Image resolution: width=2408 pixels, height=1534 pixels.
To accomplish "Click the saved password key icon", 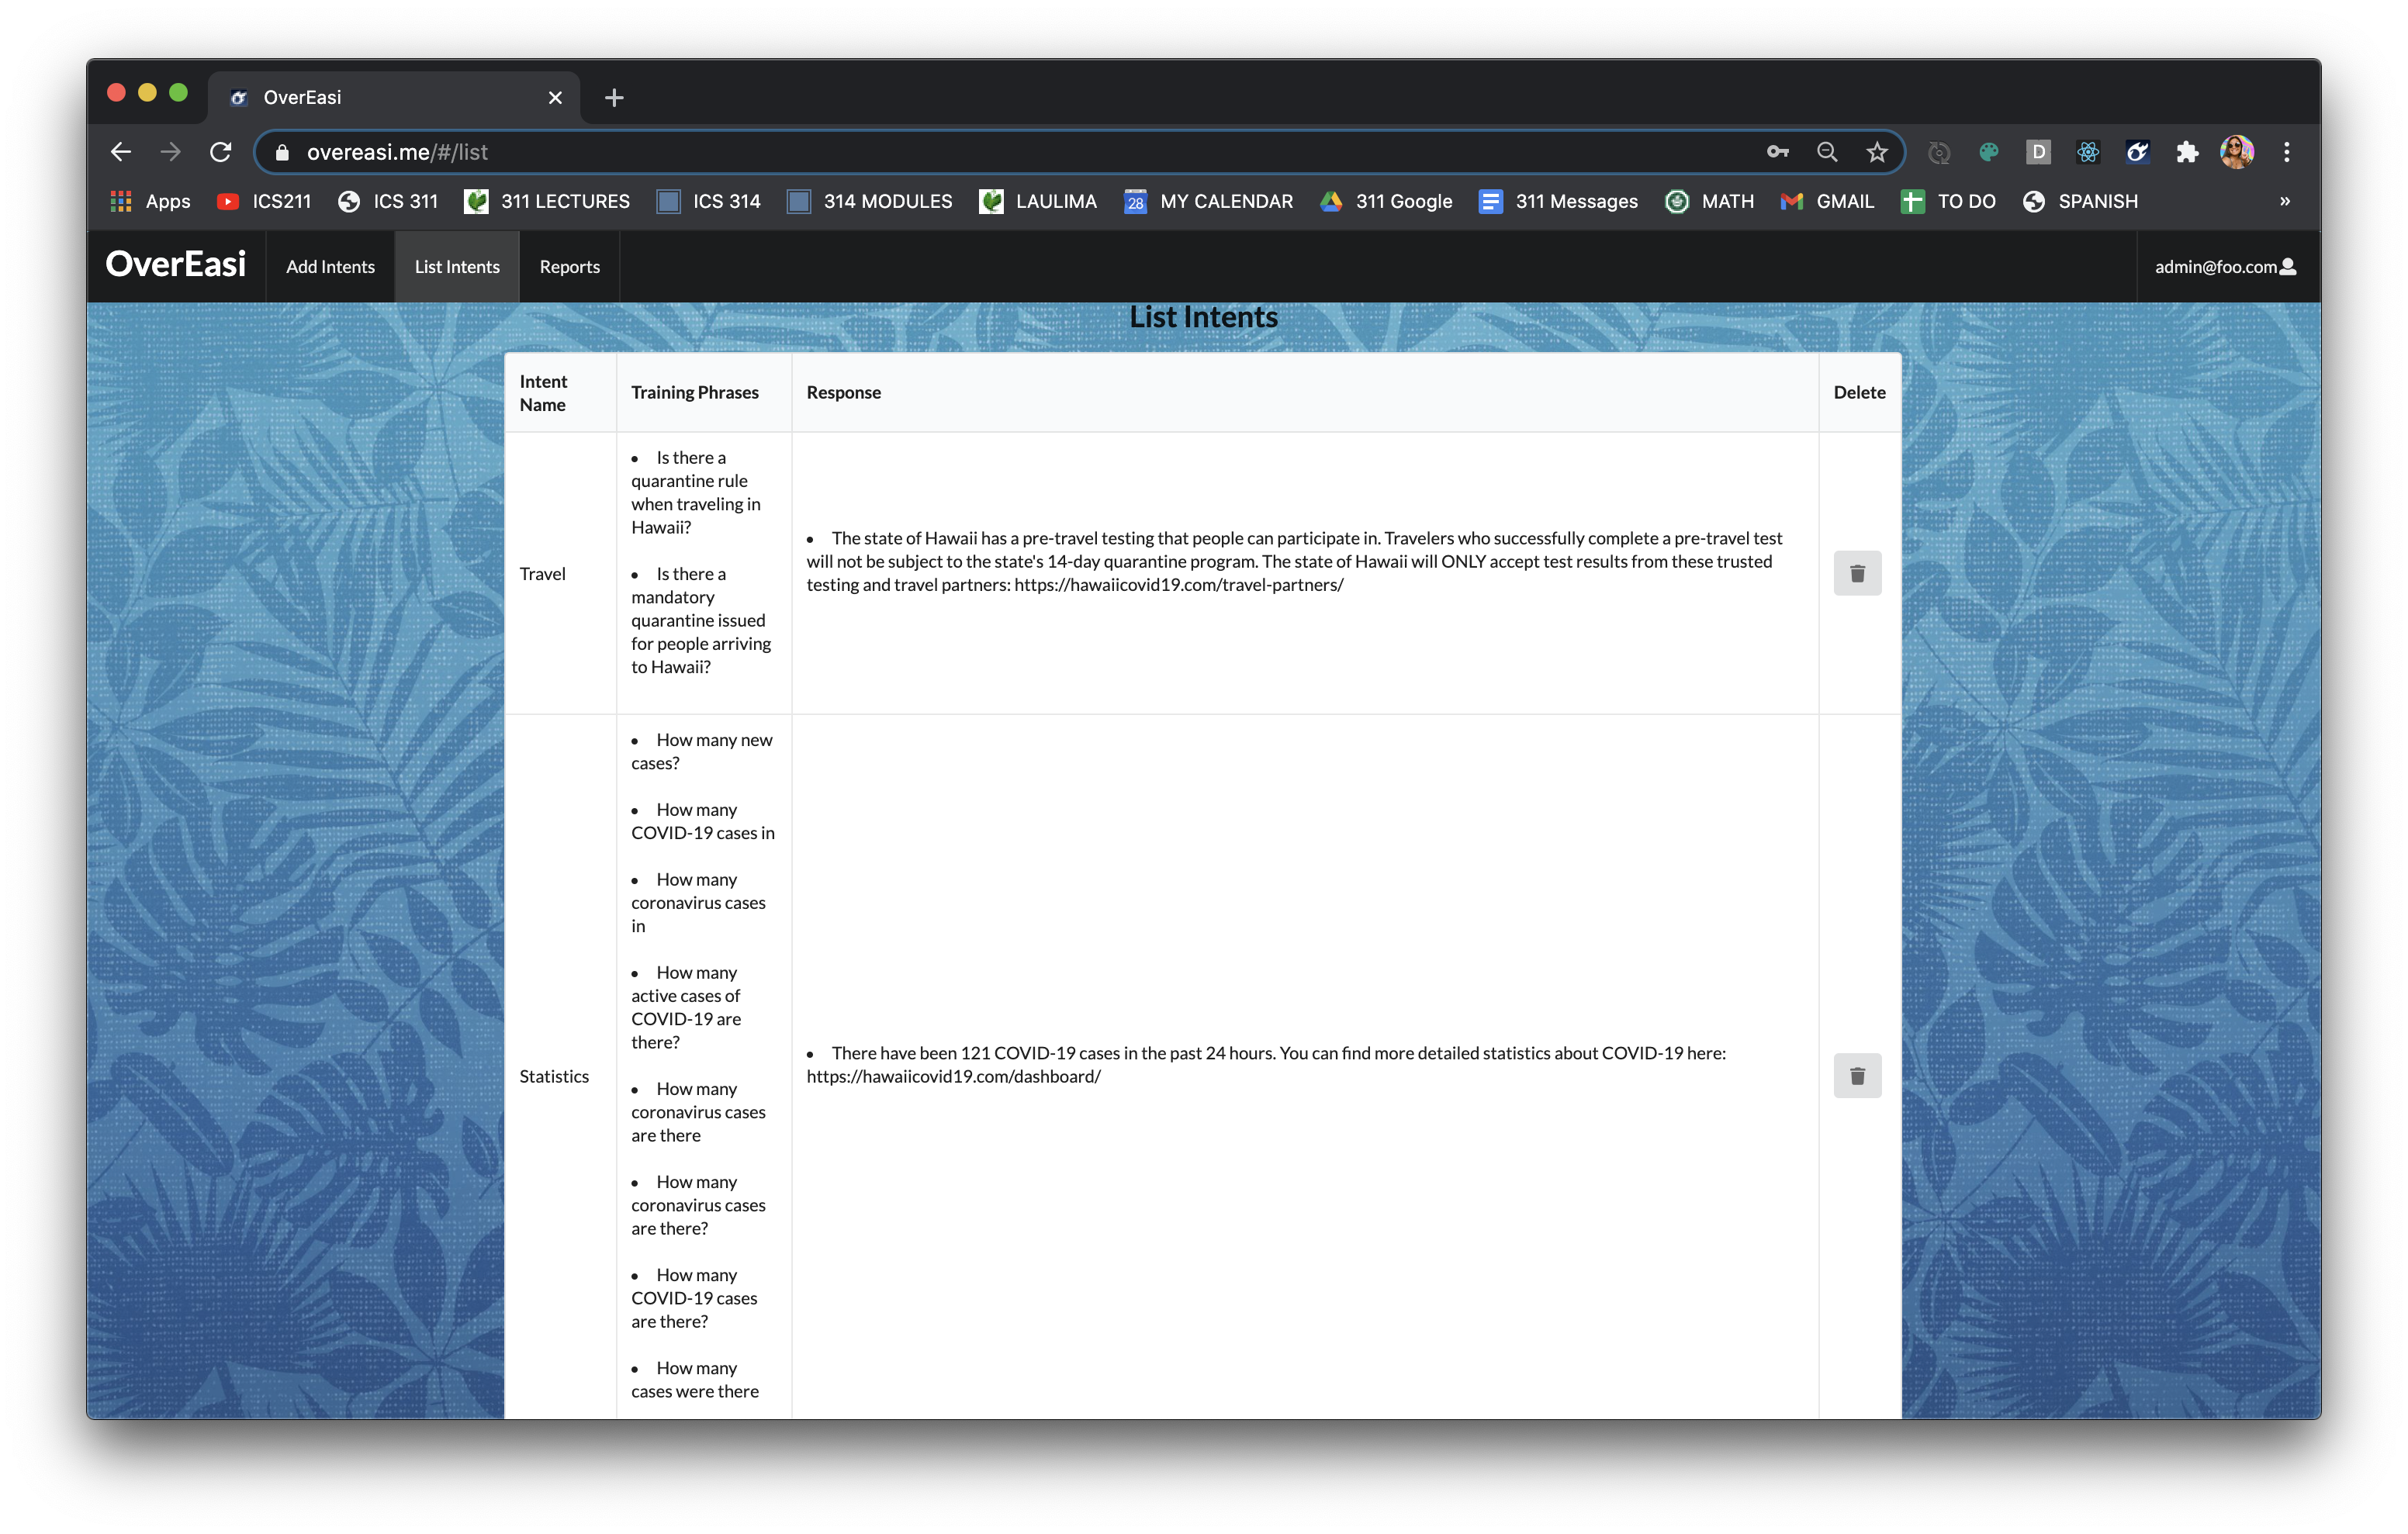I will coord(1777,152).
